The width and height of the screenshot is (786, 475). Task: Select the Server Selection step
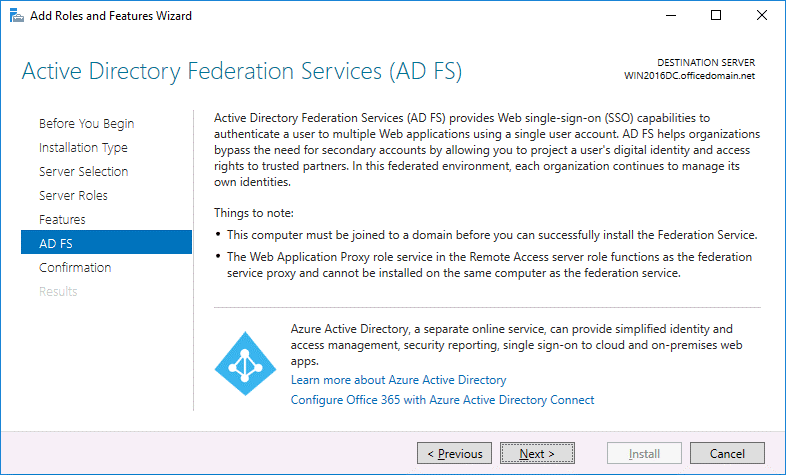pos(83,172)
